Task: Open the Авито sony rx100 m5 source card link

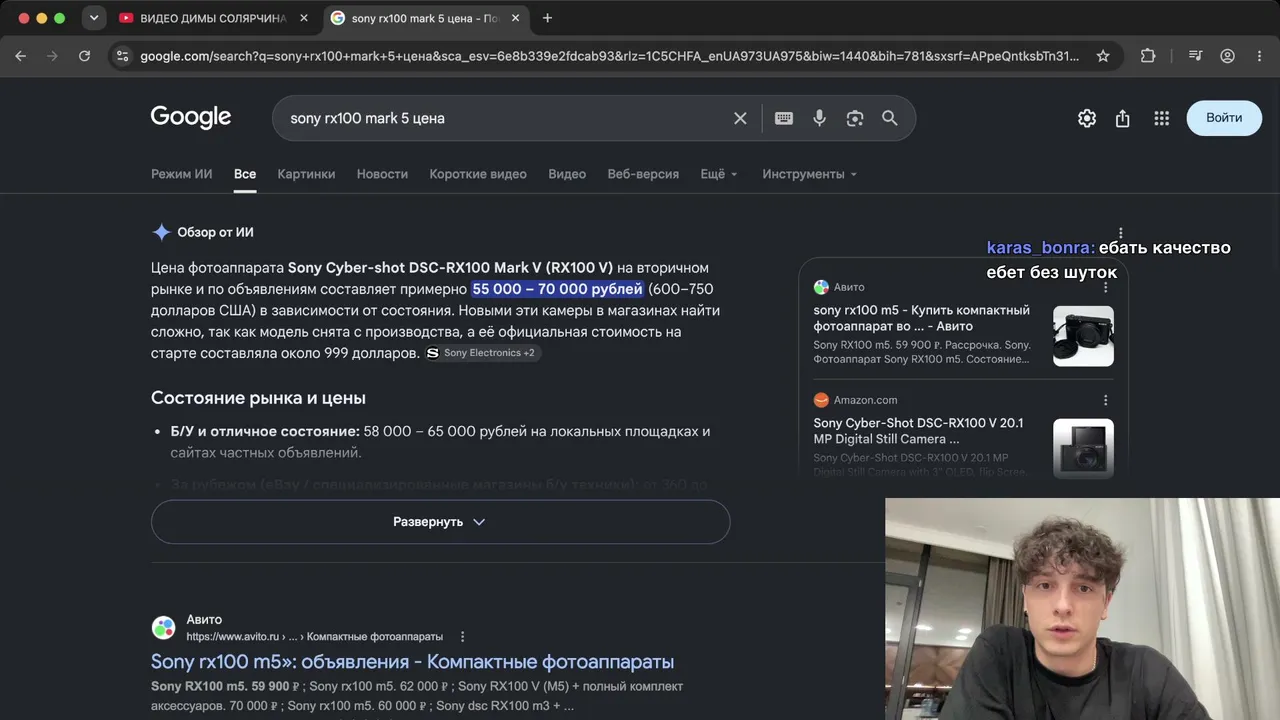Action: pyautogui.click(x=922, y=318)
